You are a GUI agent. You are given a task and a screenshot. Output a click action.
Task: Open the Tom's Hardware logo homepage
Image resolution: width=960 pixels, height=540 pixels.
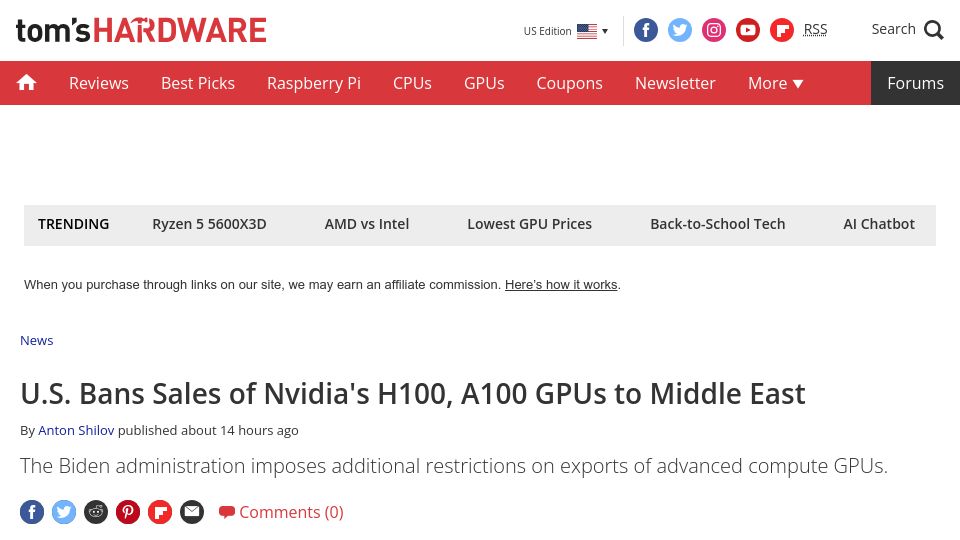click(x=141, y=31)
